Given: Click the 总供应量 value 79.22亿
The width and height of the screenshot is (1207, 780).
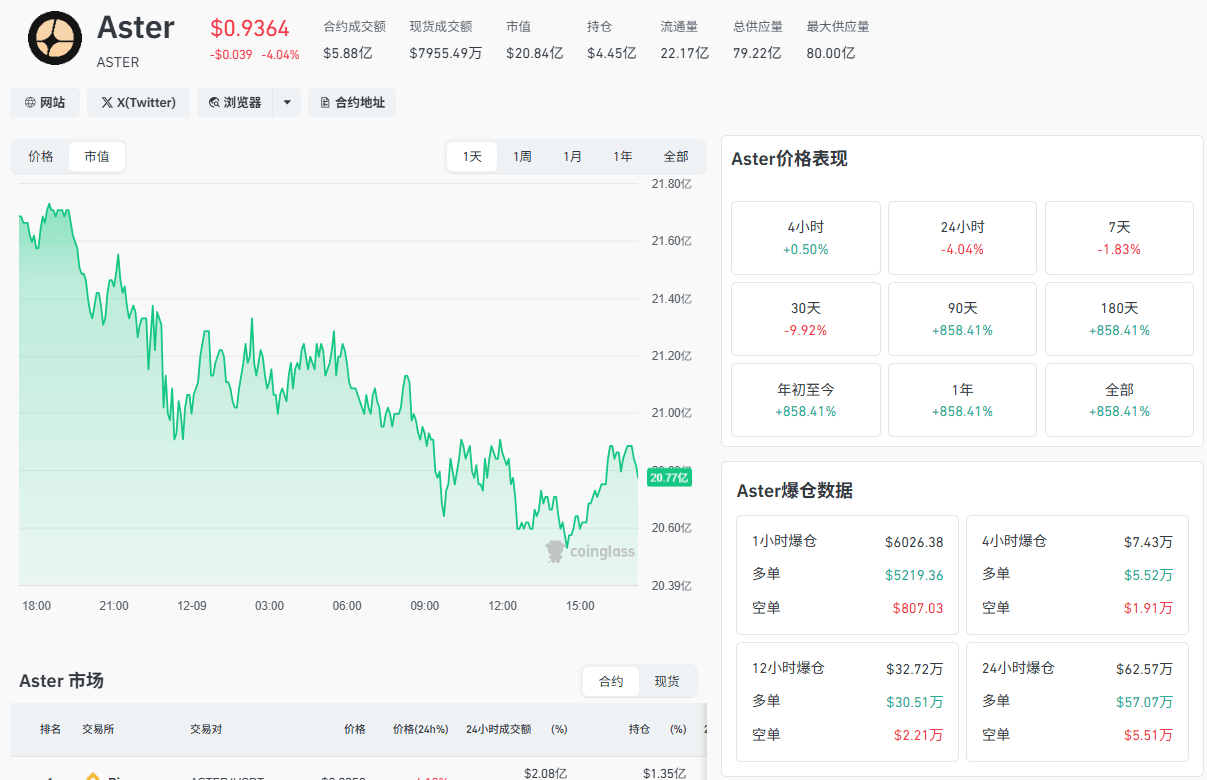Looking at the screenshot, I should (757, 53).
